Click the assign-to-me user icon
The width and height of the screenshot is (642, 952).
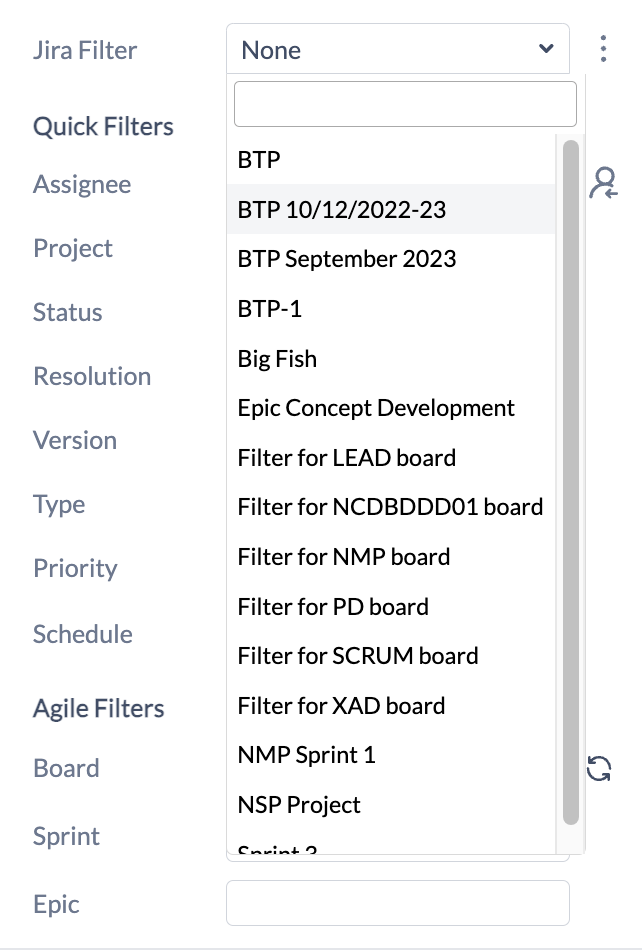pos(603,183)
